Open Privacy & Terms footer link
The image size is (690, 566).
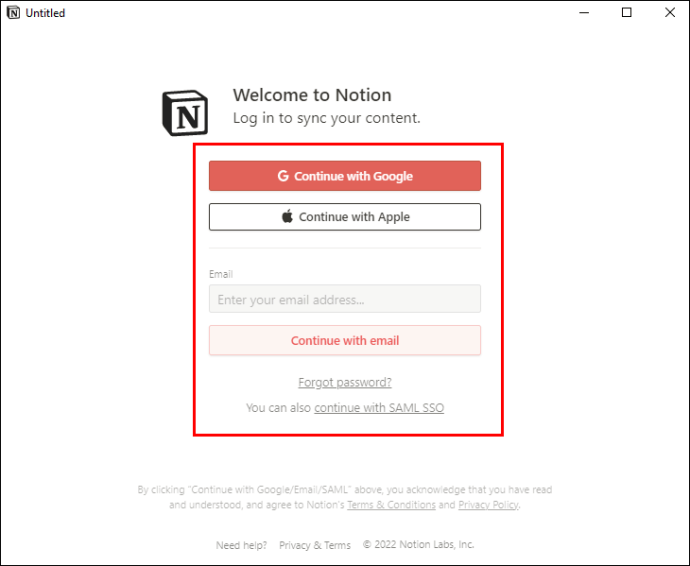pyautogui.click(x=315, y=545)
